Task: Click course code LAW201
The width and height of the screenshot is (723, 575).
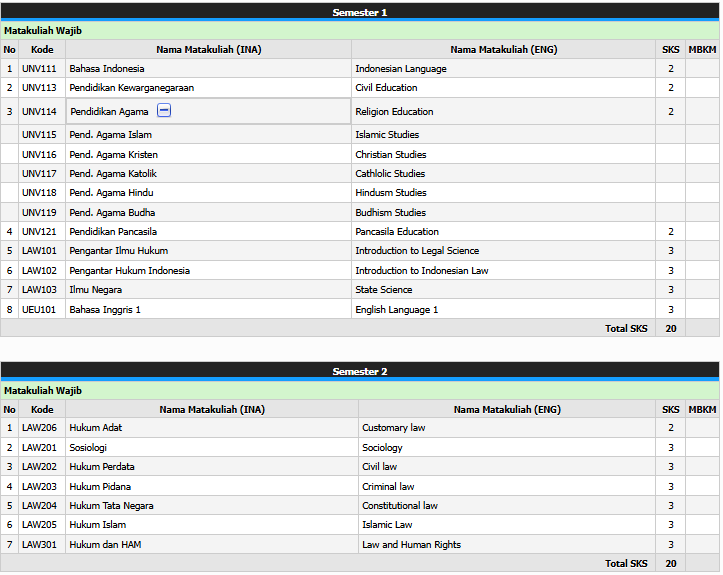Action: pos(39,448)
